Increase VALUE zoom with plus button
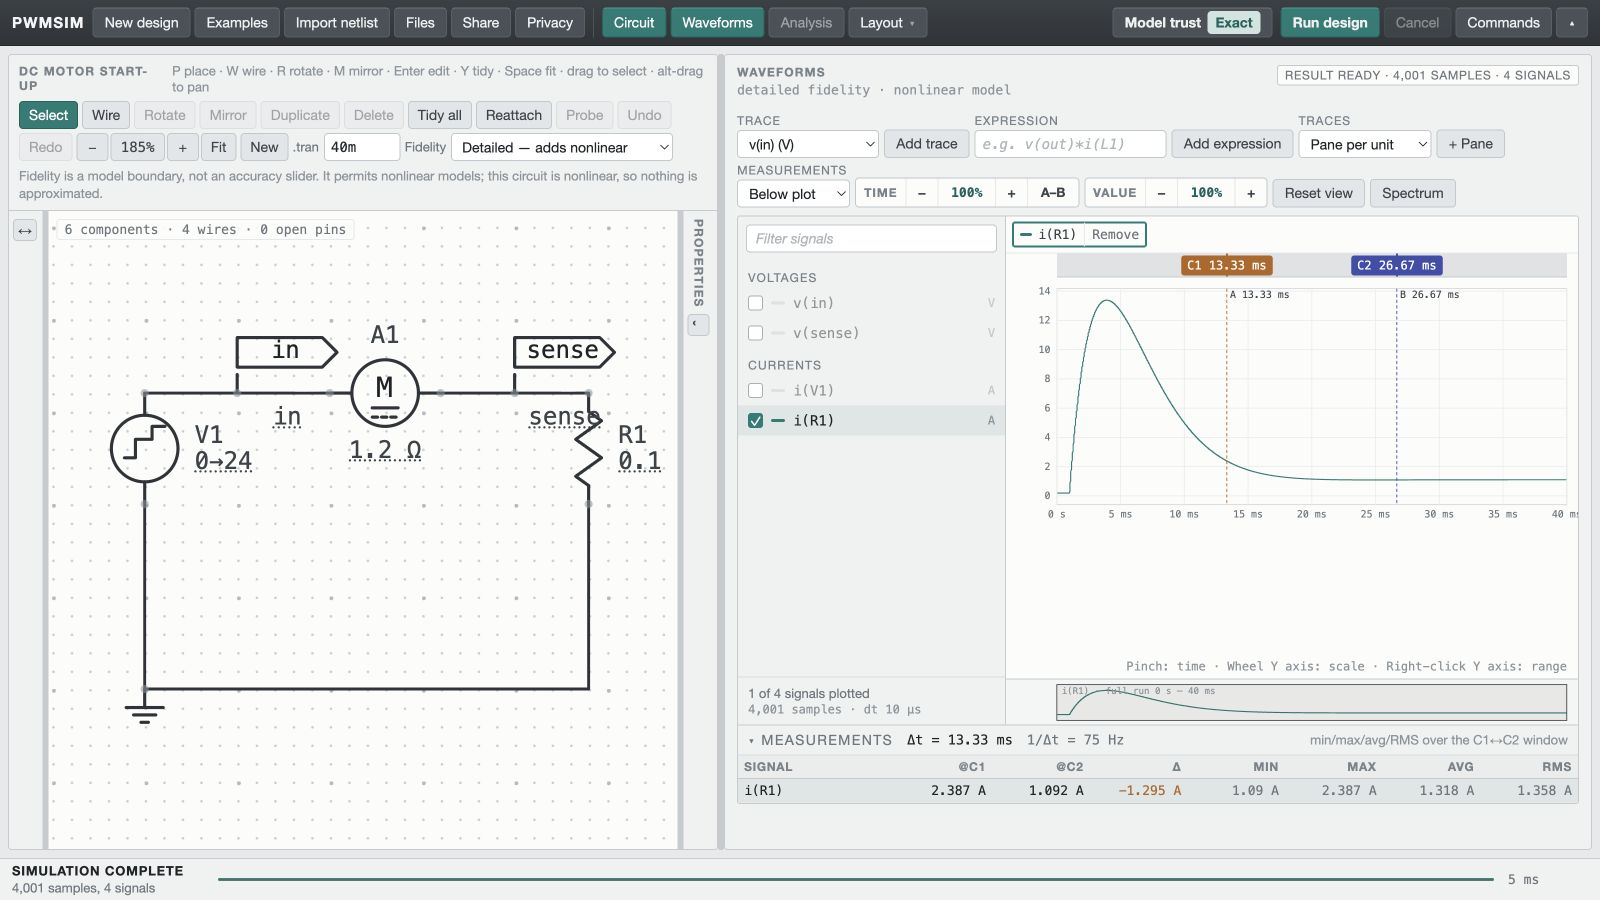Image resolution: width=1600 pixels, height=900 pixels. pyautogui.click(x=1250, y=193)
